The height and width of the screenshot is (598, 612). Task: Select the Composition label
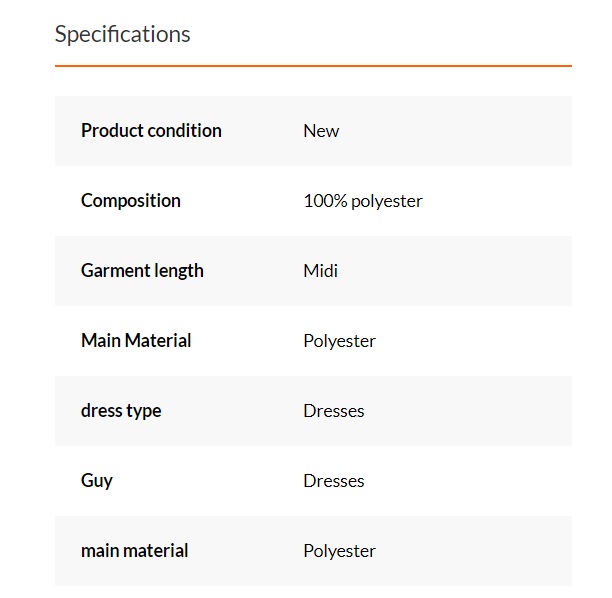coord(131,201)
